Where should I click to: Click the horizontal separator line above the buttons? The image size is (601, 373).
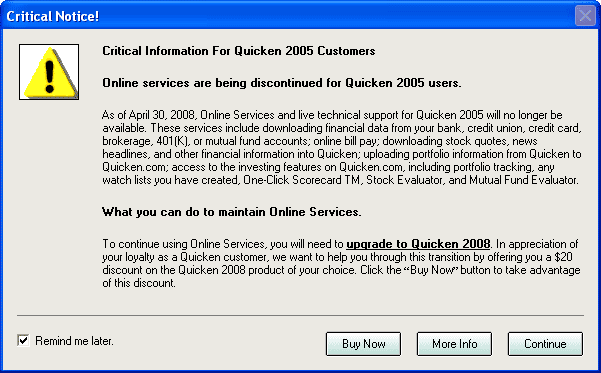click(300, 315)
